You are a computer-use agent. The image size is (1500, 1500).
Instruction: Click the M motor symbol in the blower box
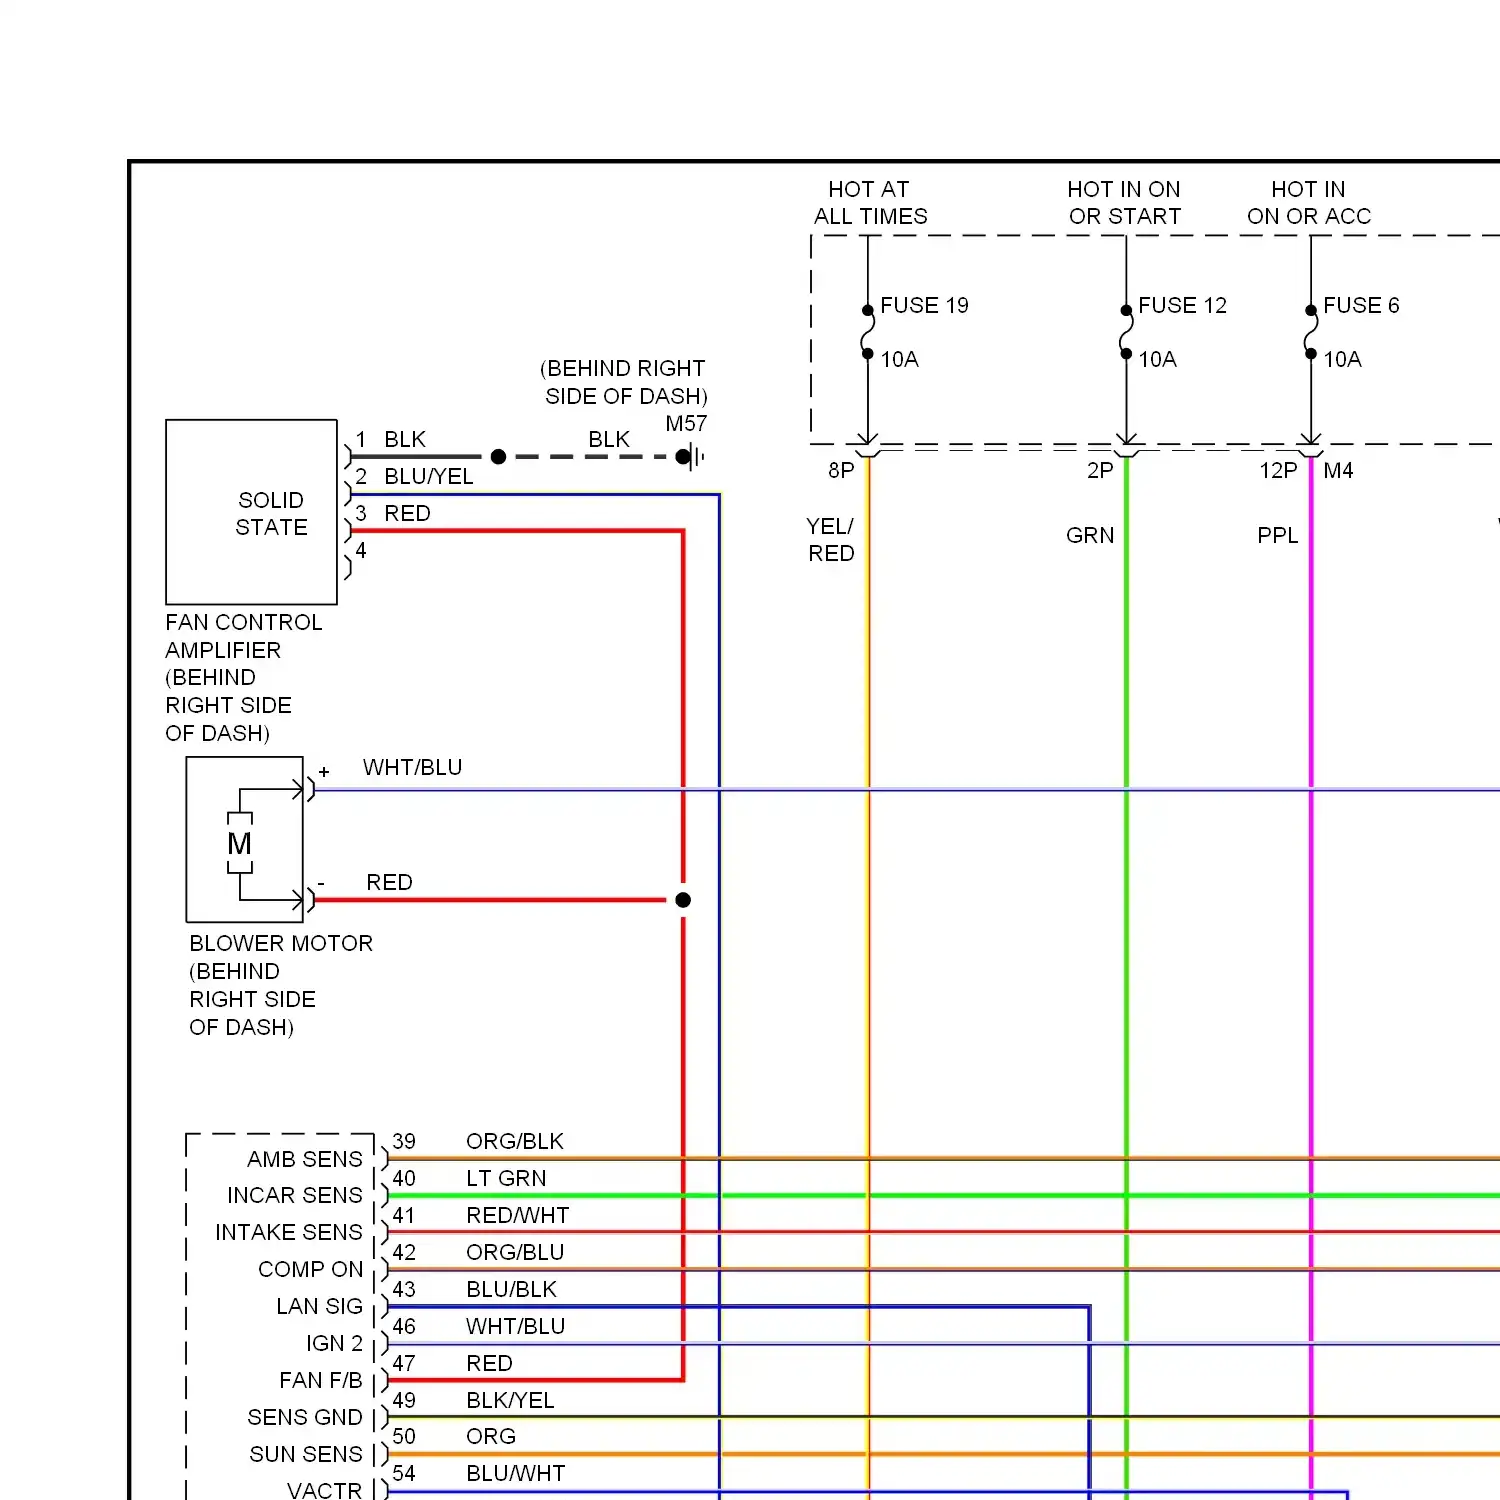(239, 843)
